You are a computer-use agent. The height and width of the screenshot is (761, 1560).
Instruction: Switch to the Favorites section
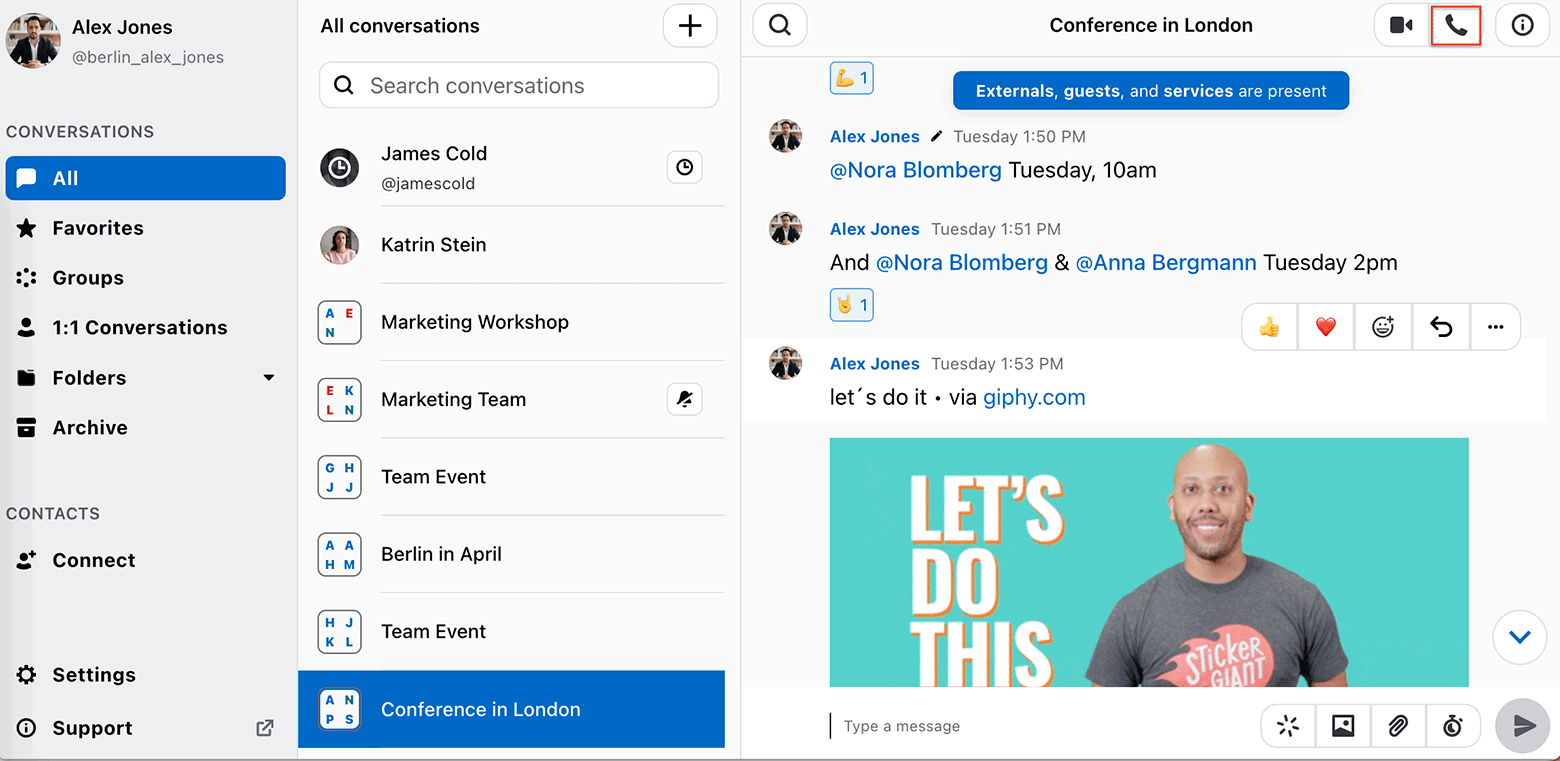[98, 228]
